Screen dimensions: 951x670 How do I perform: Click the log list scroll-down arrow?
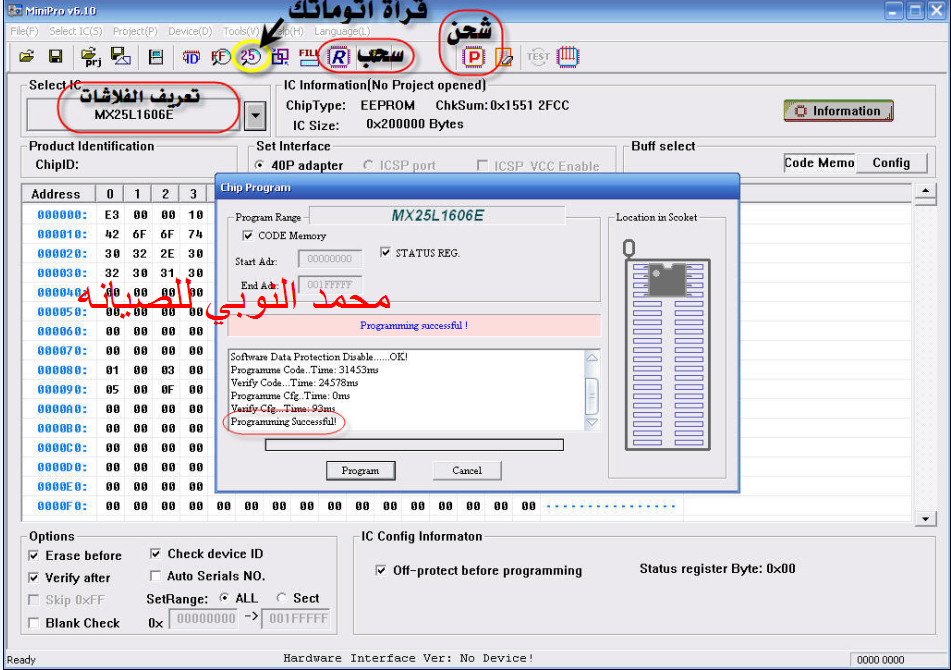click(592, 422)
